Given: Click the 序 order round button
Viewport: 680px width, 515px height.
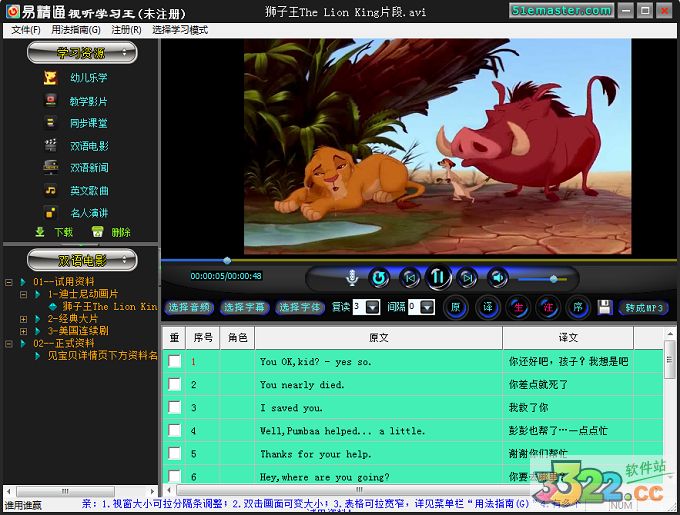Looking at the screenshot, I should [x=578, y=307].
